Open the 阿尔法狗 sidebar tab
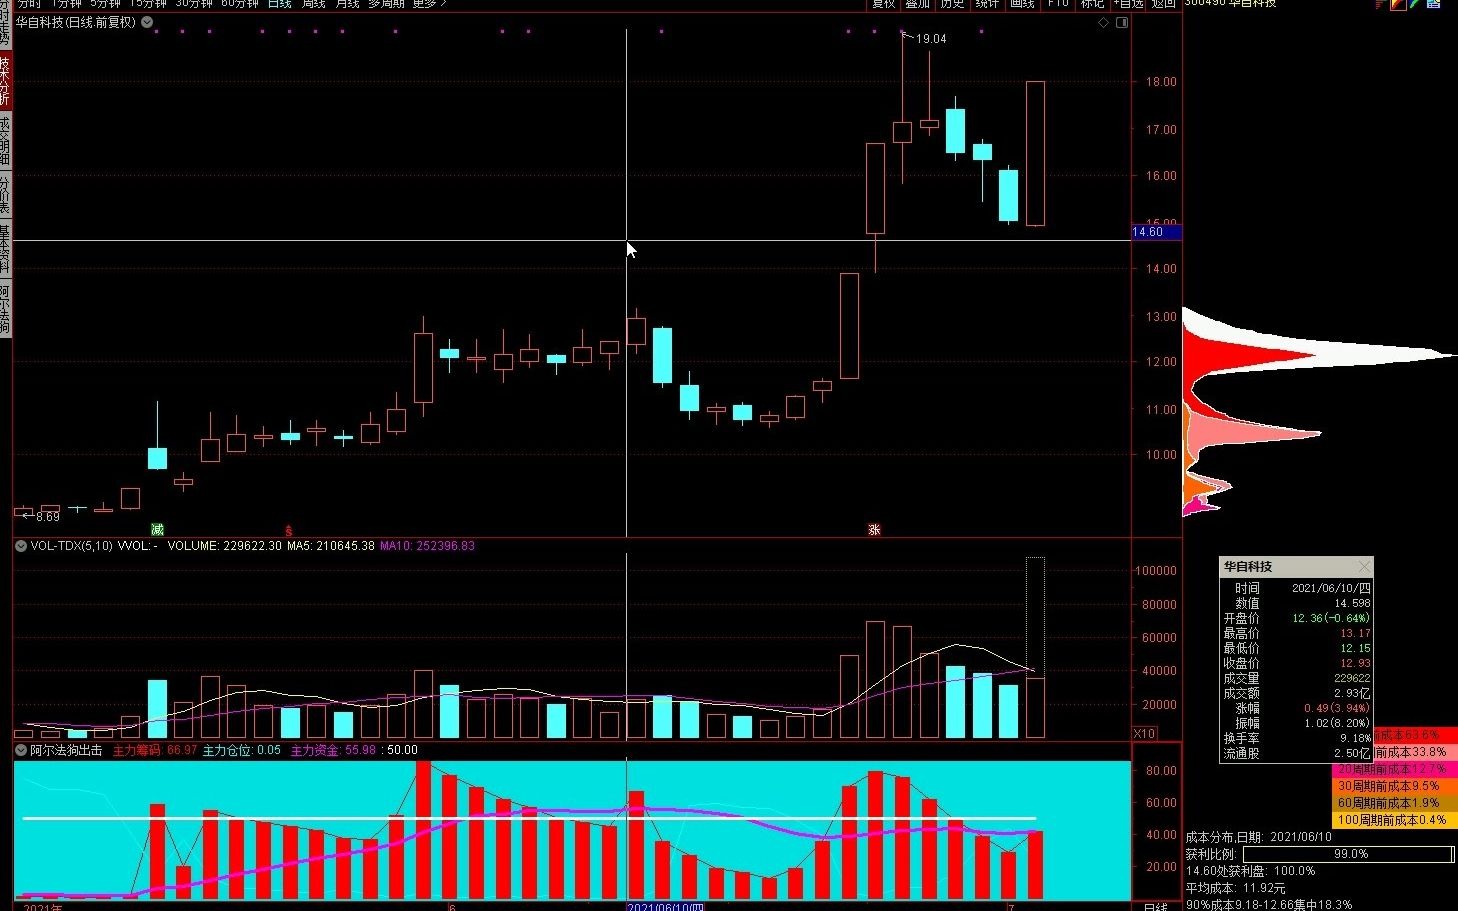 [x=5, y=308]
